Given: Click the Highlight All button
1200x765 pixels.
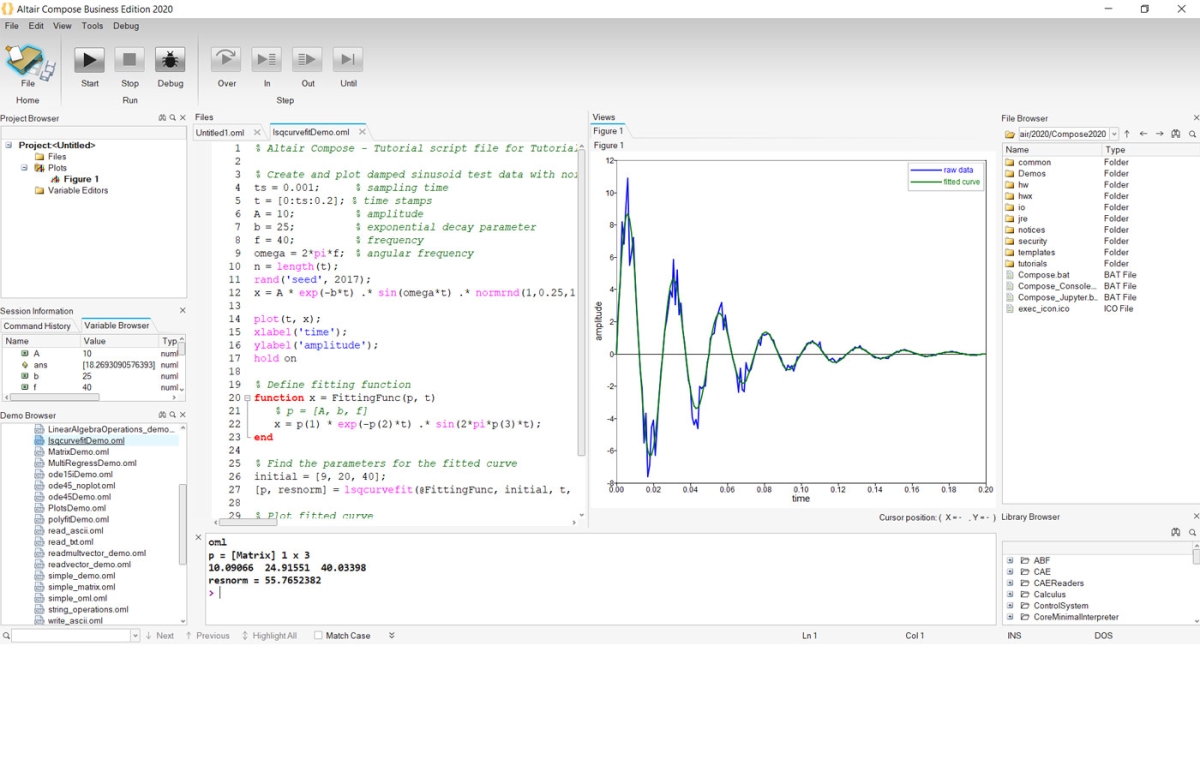Looking at the screenshot, I should (x=270, y=636).
